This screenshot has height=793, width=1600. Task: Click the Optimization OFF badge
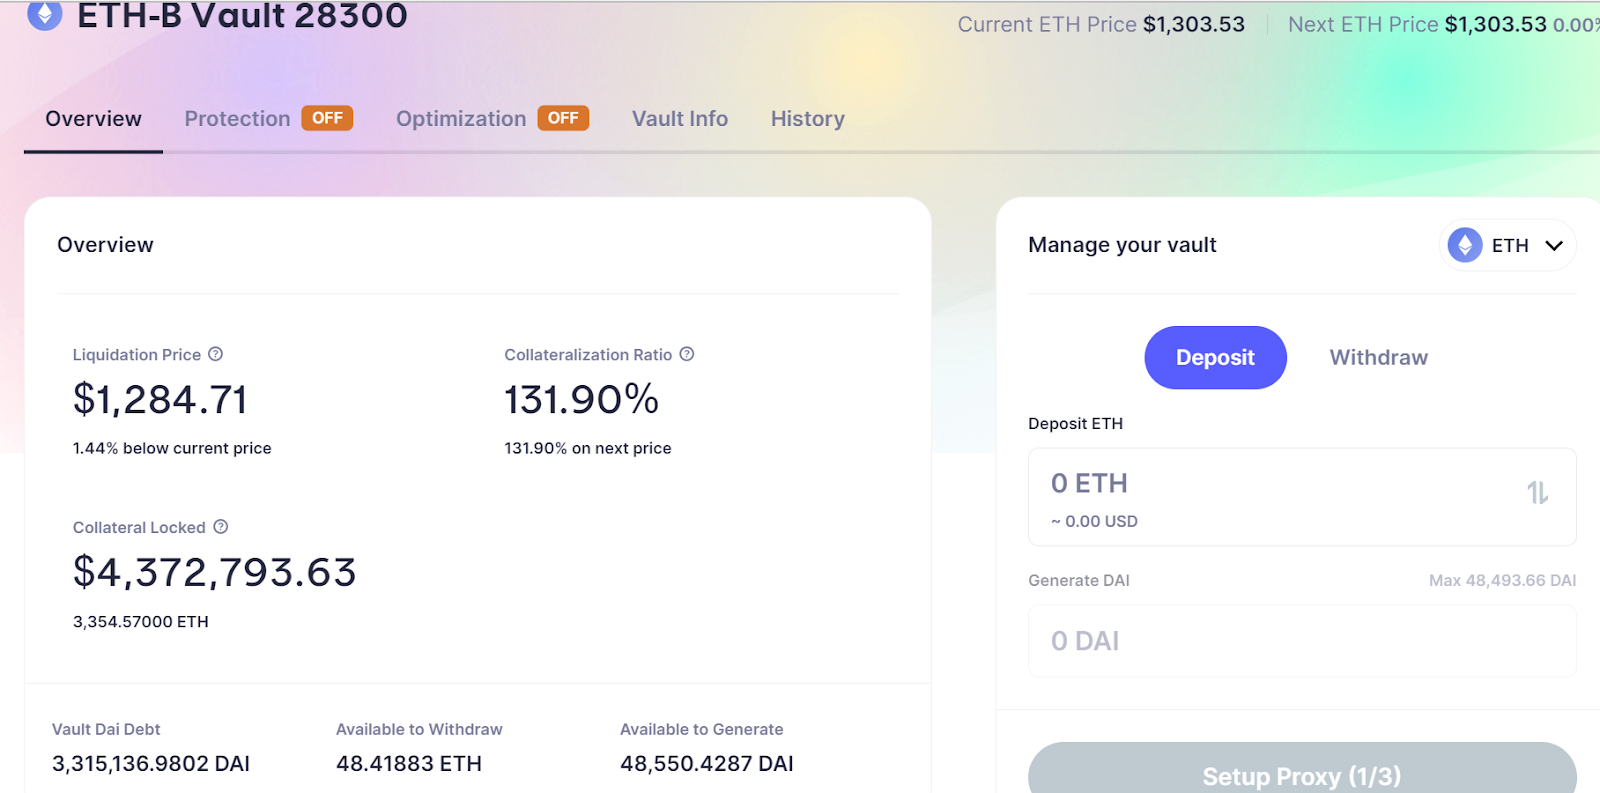[x=563, y=118]
